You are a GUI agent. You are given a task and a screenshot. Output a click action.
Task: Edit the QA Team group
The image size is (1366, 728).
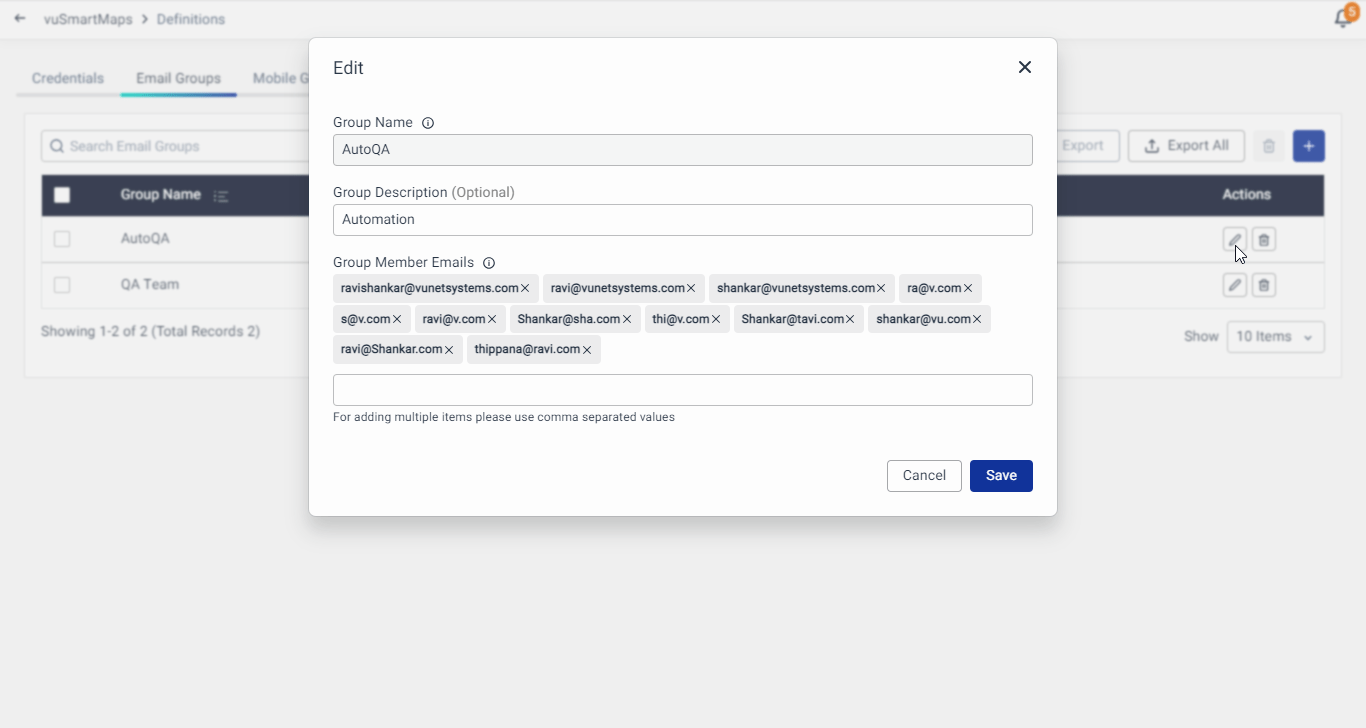click(x=1235, y=285)
